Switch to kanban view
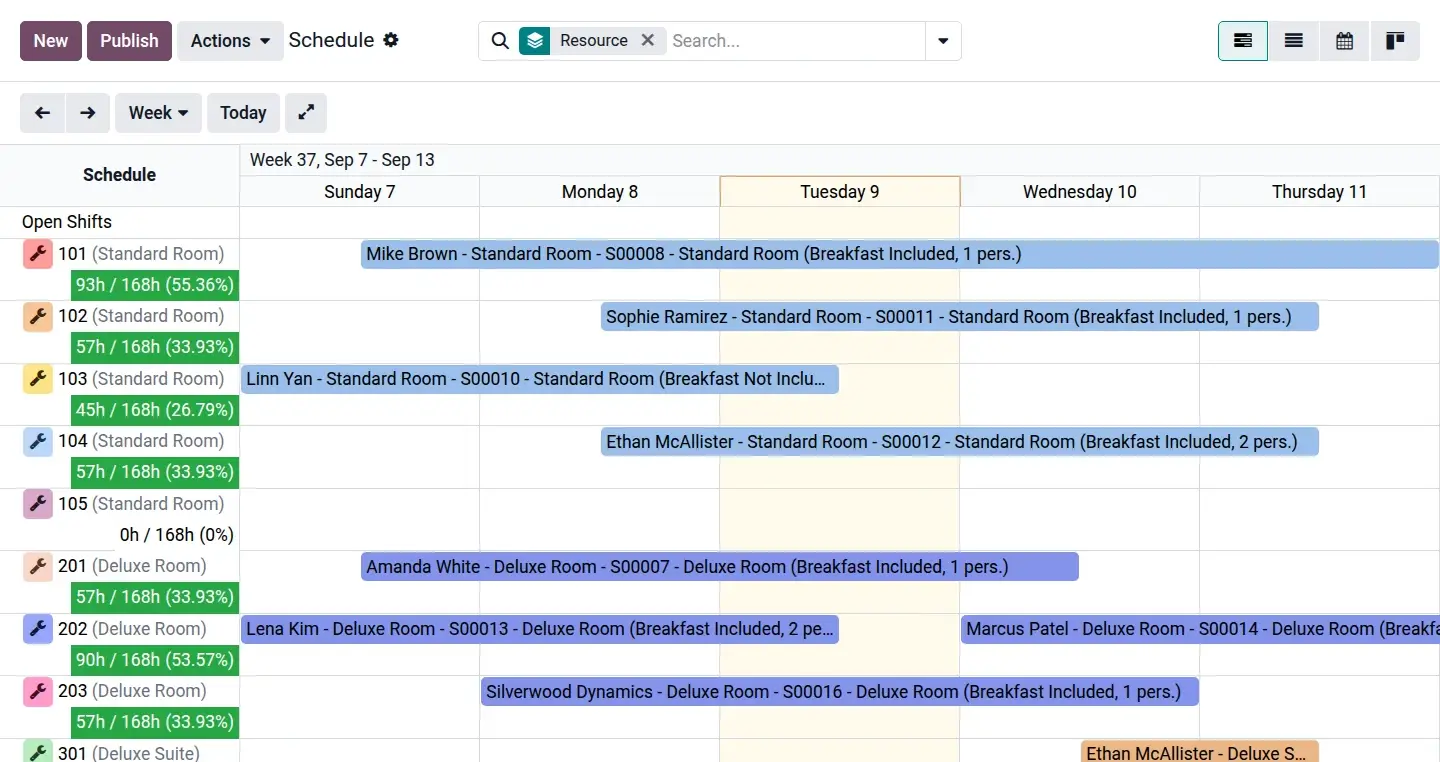Viewport: 1440px width, 762px height. (1395, 41)
